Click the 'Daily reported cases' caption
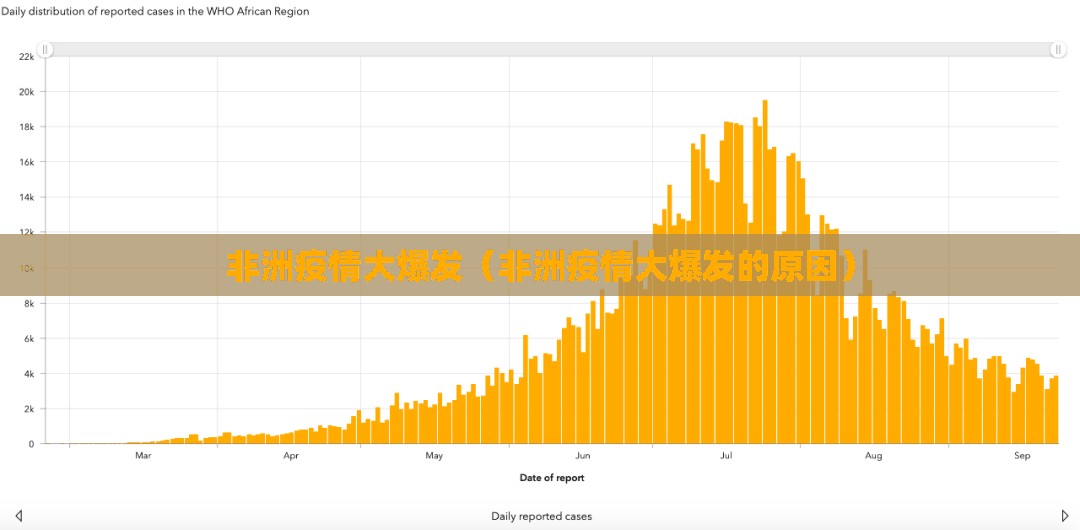The width and height of the screenshot is (1080, 530). click(541, 516)
